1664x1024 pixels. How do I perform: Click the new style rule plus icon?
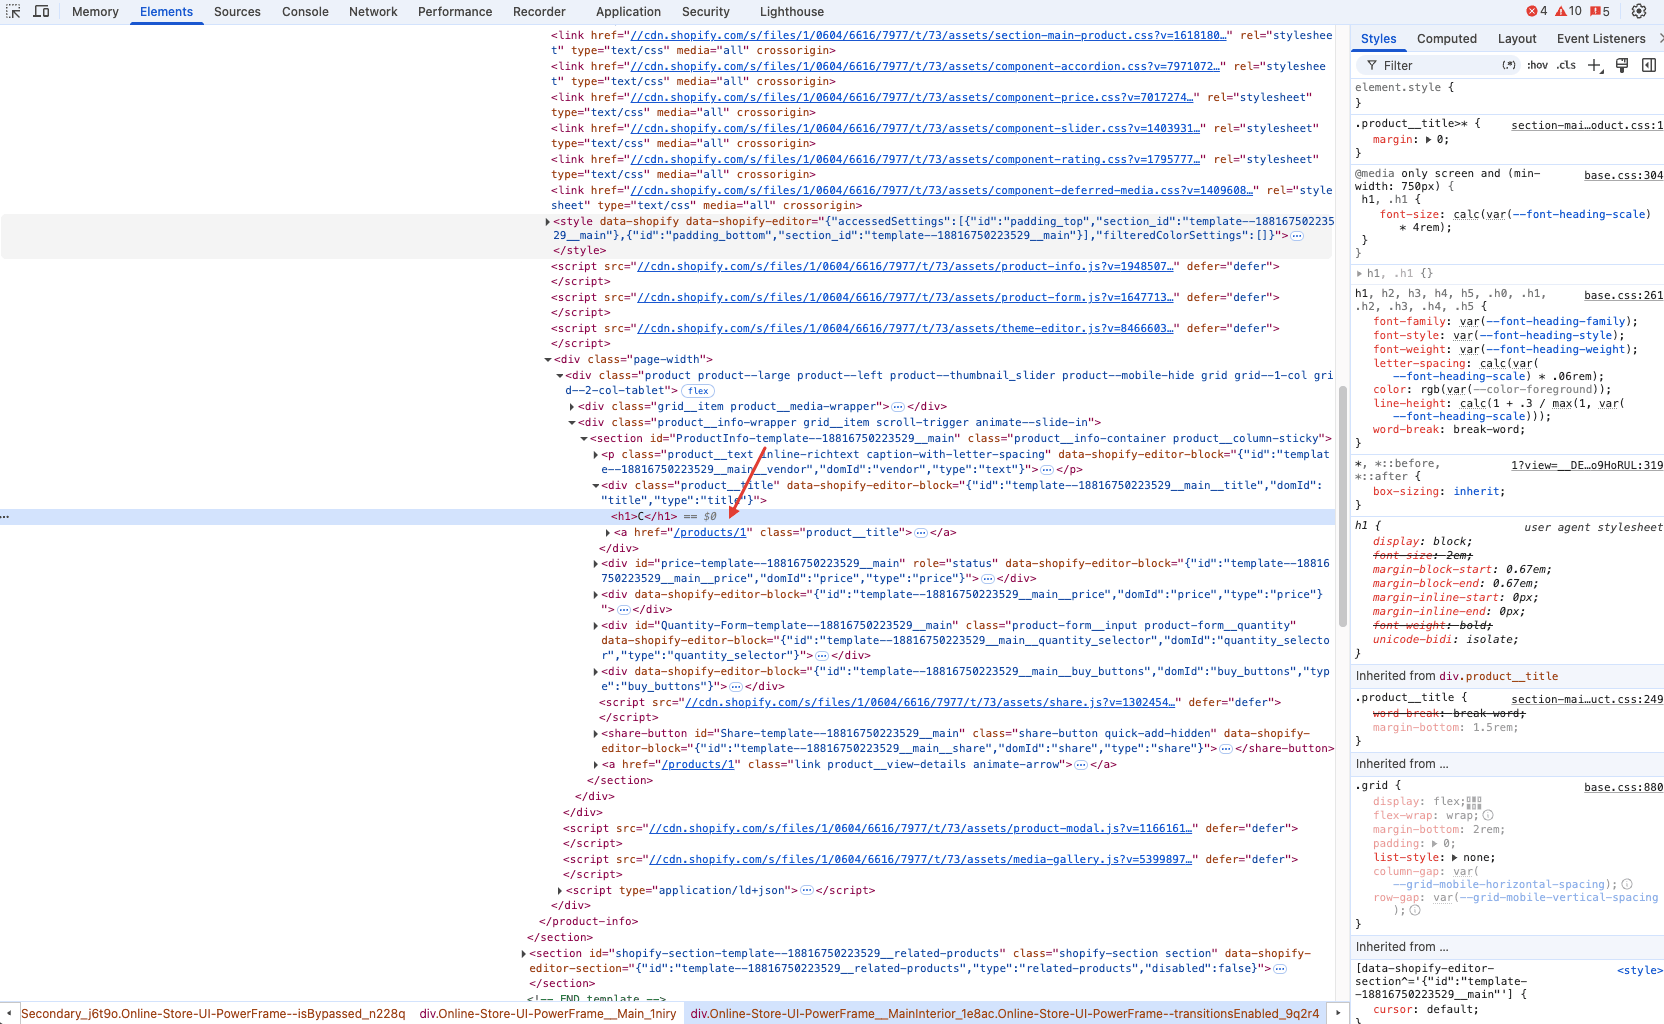pos(1595,65)
